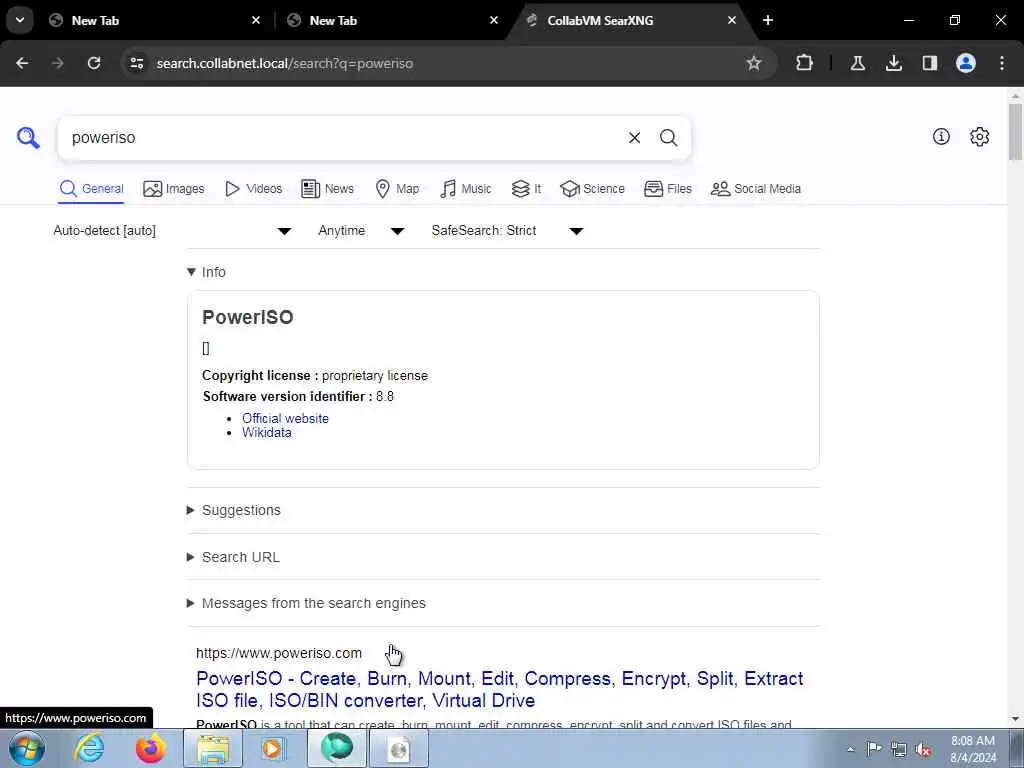The height and width of the screenshot is (768, 1024).
Task: Expand the Search URL section
Action: [233, 557]
